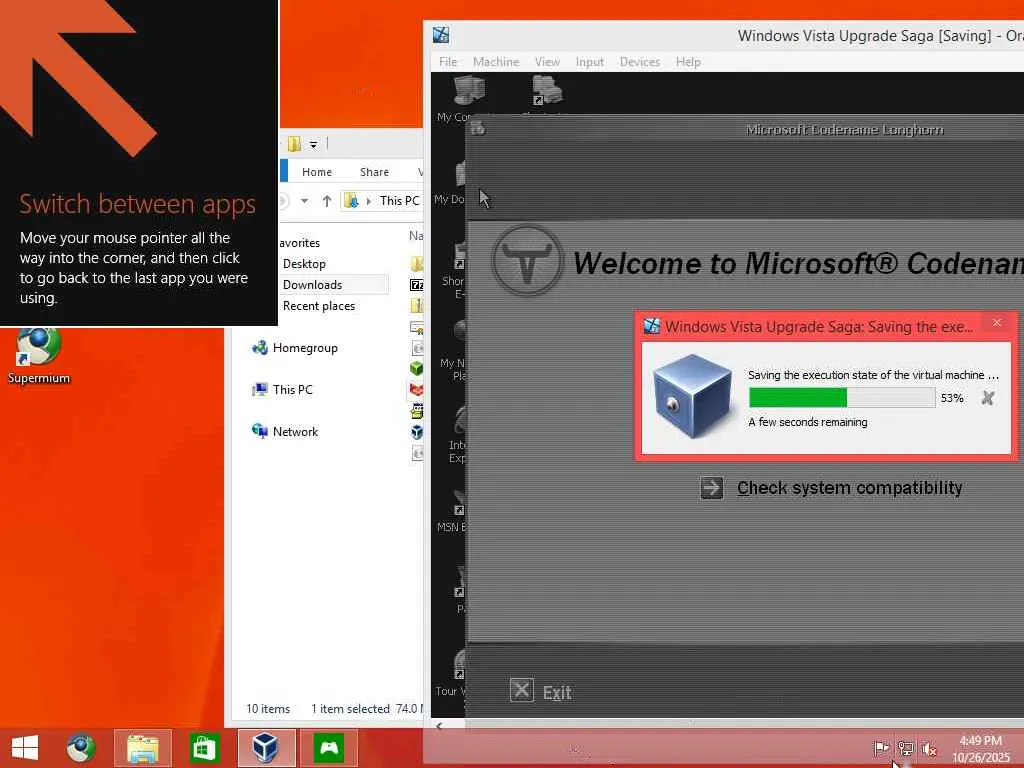Click the '1 item selected' status text
Screen dimensions: 1024x768
[x=350, y=709]
